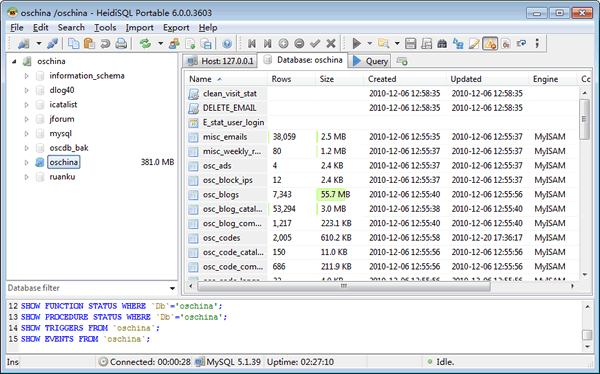Click the Undo arrow icon
Screen dimensions: 600x374
click(x=105, y=44)
